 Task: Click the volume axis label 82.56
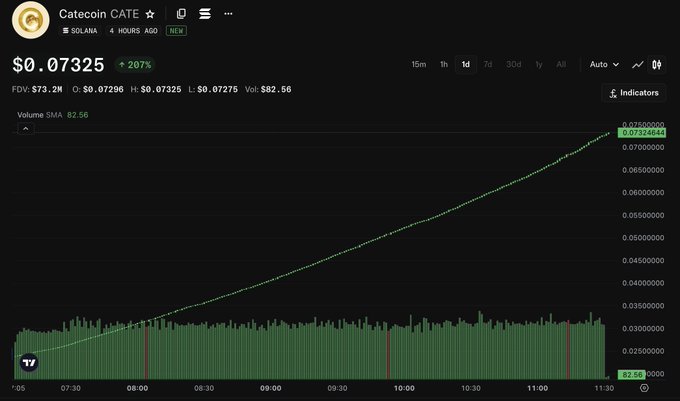click(631, 375)
